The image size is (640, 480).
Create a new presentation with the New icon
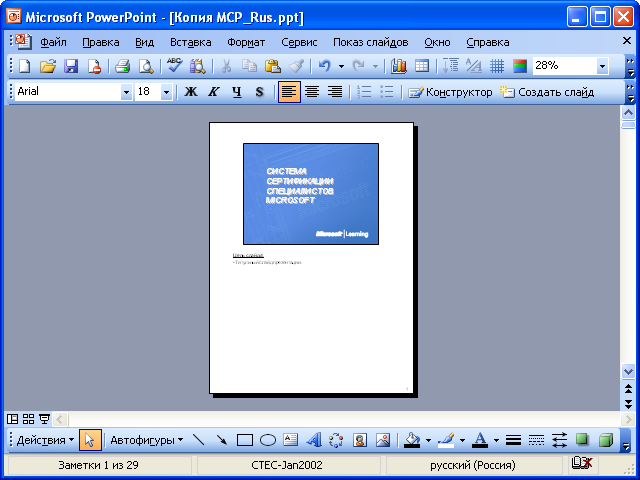(x=24, y=66)
